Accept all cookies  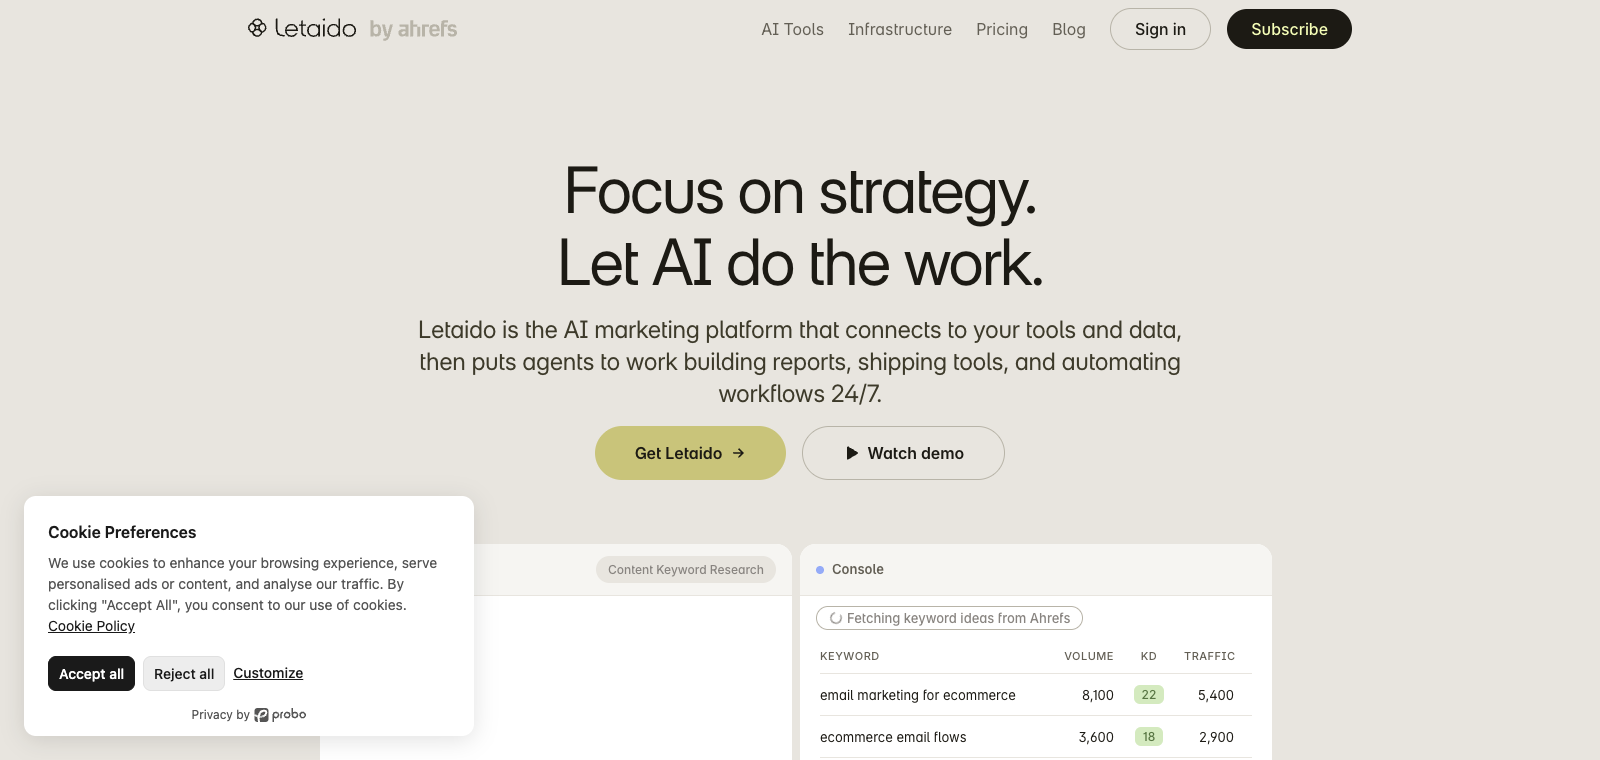tap(91, 674)
